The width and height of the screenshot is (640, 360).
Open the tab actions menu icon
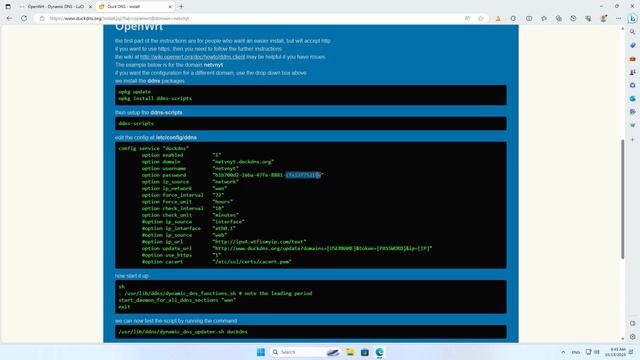pyautogui.click(x=8, y=7)
